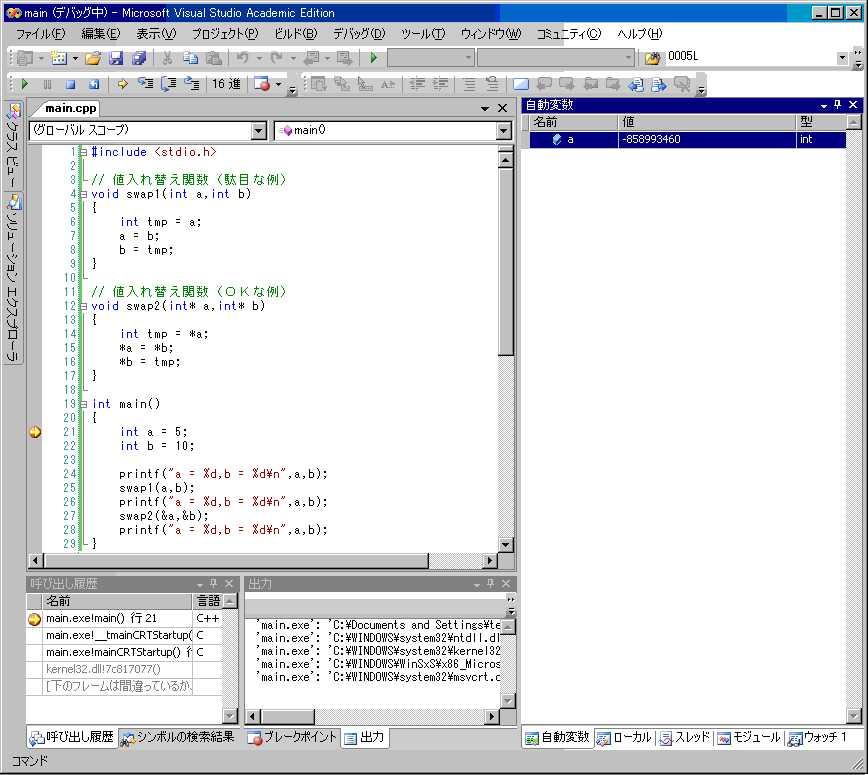Click the Show Next Statement yellow arrow
The width and height of the screenshot is (868, 775).
(122, 84)
